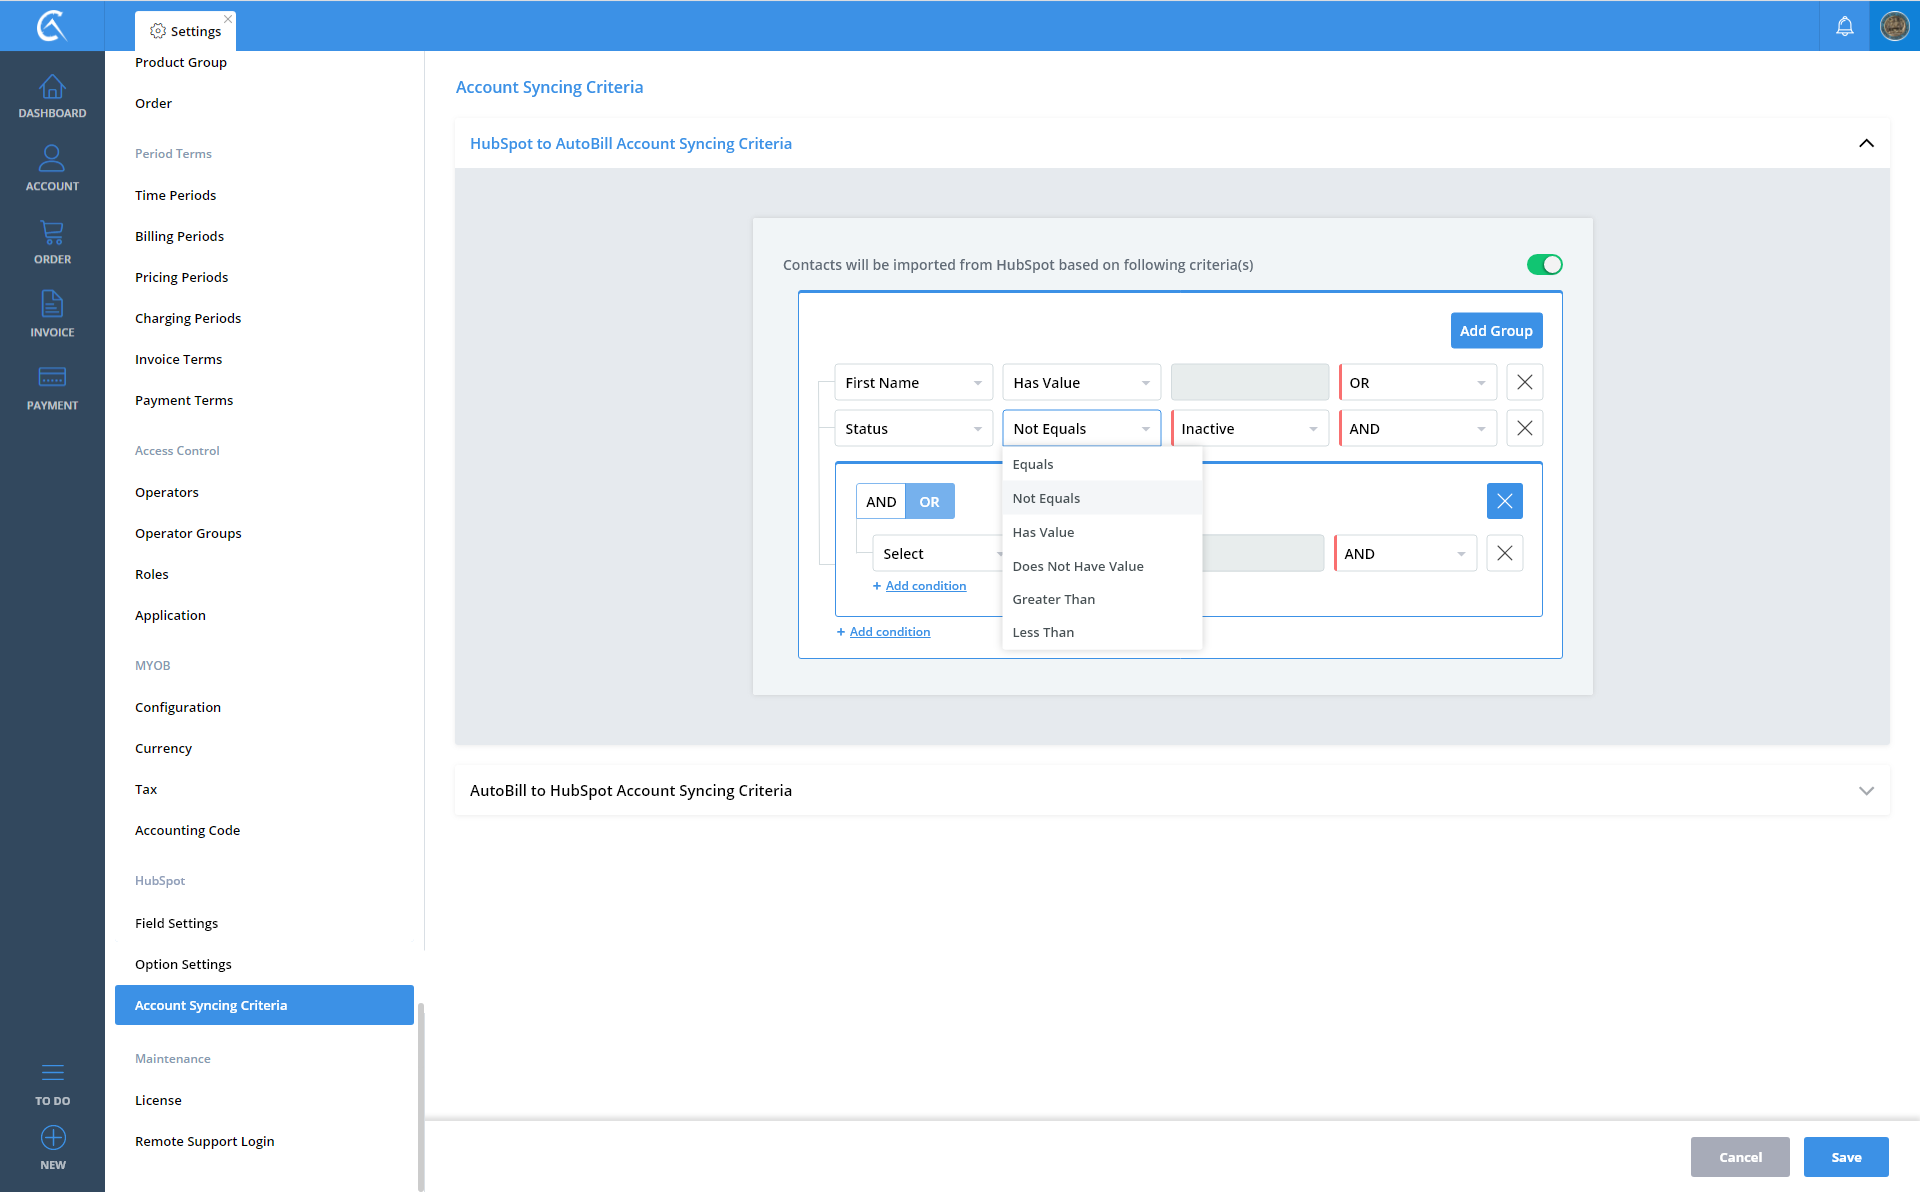Click the notification bell icon
This screenshot has width=1920, height=1192.
[x=1844, y=26]
